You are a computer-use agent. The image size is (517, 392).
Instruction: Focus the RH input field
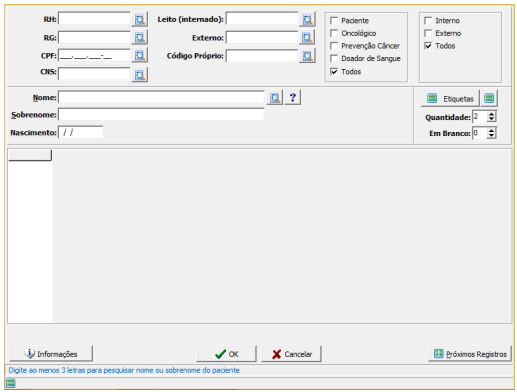point(94,19)
